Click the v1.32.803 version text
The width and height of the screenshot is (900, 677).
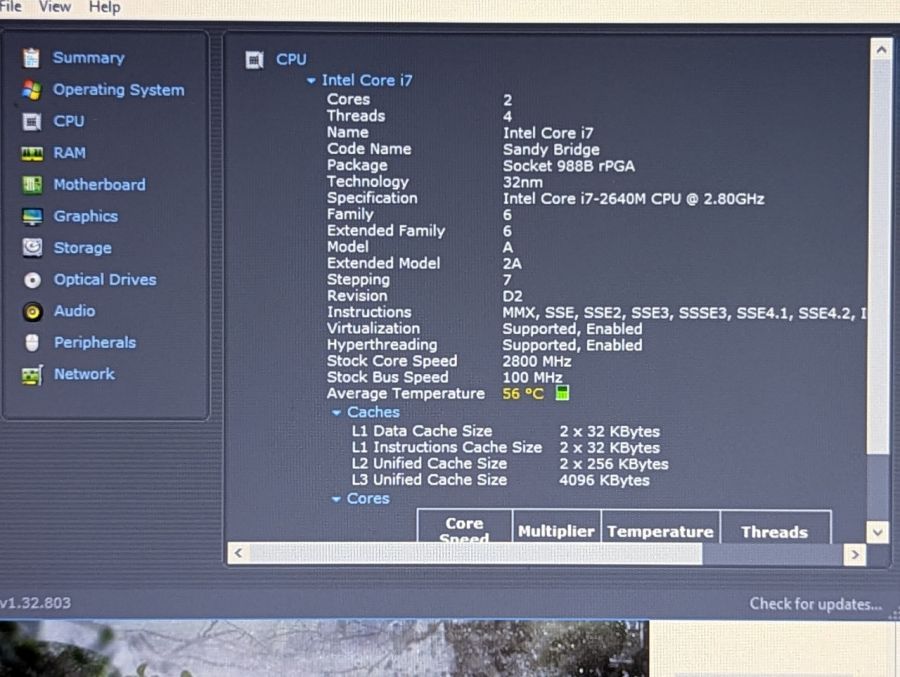[36, 603]
